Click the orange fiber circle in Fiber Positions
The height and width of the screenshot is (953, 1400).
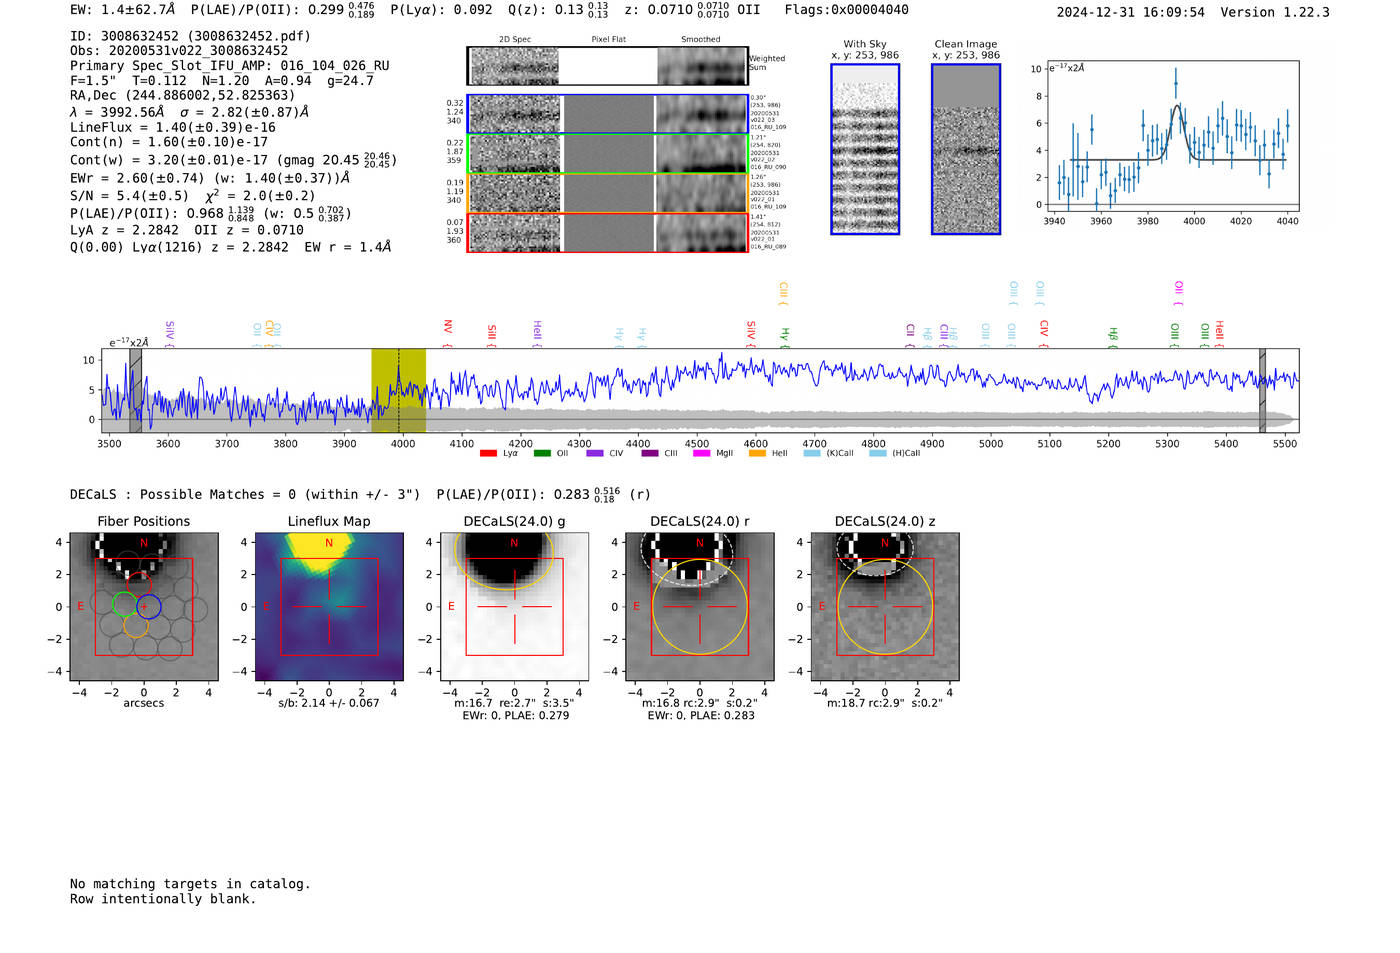[x=136, y=626]
